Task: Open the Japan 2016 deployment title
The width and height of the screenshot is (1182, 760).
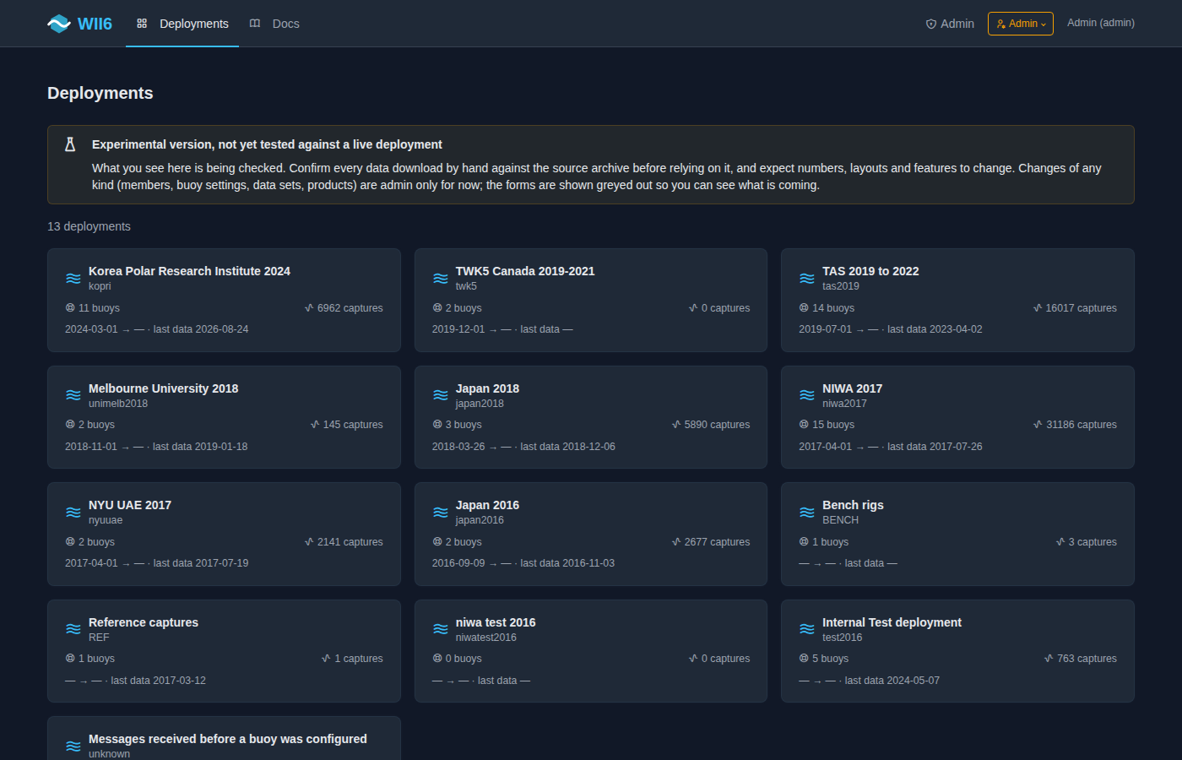Action: click(x=488, y=505)
